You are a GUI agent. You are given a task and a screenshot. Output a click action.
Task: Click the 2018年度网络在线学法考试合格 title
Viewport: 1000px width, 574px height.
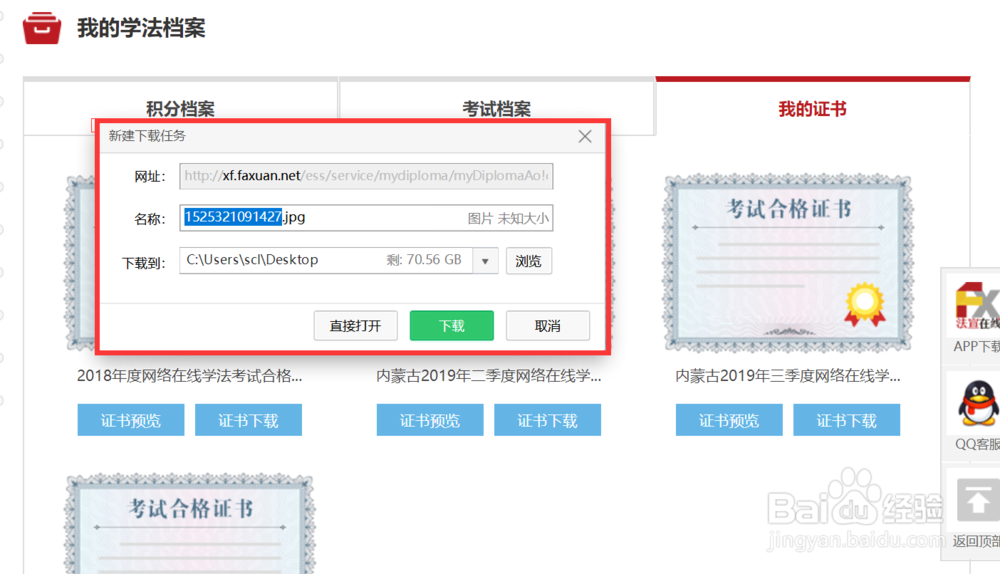189,376
